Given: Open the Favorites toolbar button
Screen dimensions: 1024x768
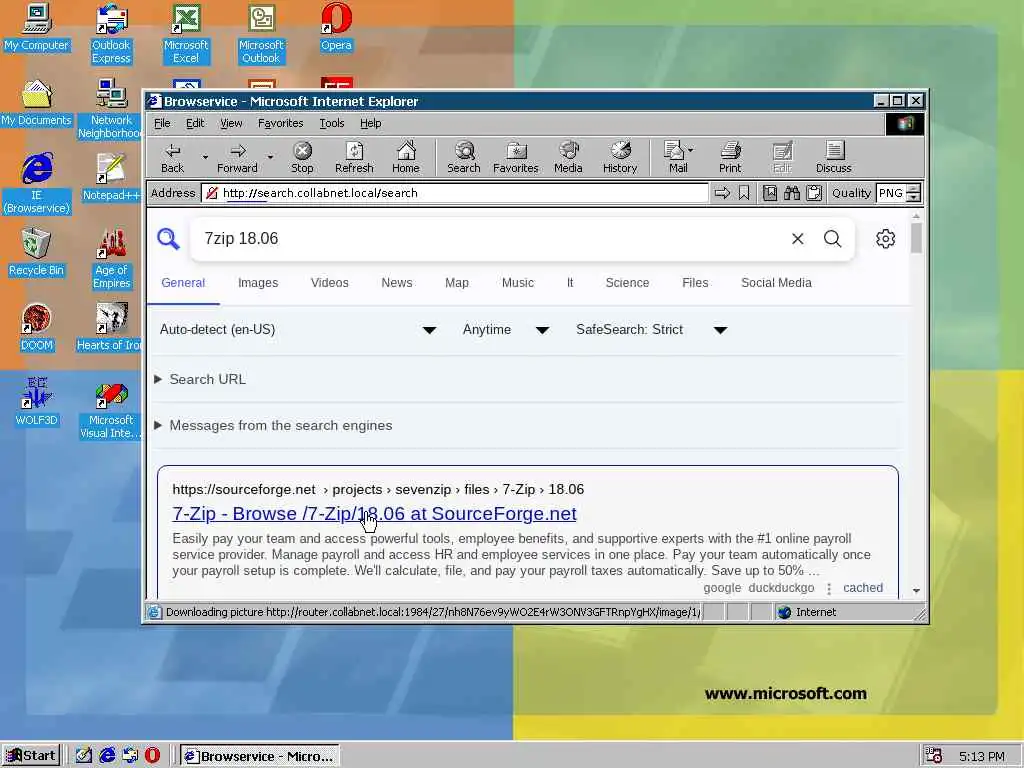Looking at the screenshot, I should click(515, 158).
